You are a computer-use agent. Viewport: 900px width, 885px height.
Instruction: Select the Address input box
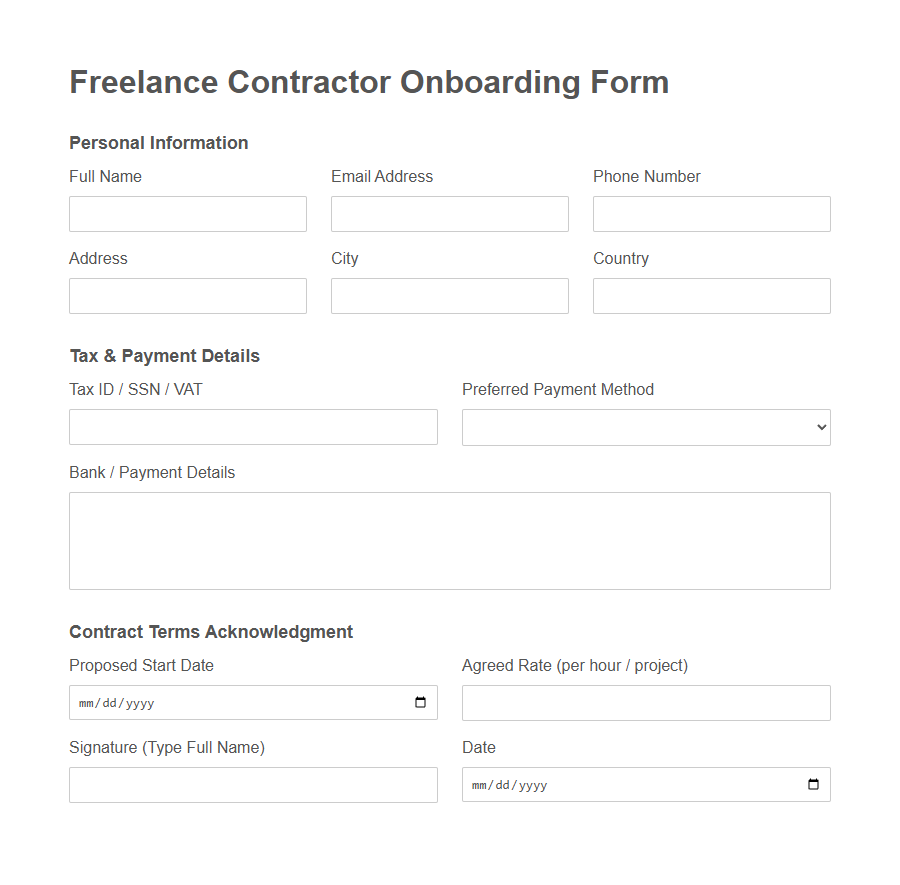click(187, 295)
